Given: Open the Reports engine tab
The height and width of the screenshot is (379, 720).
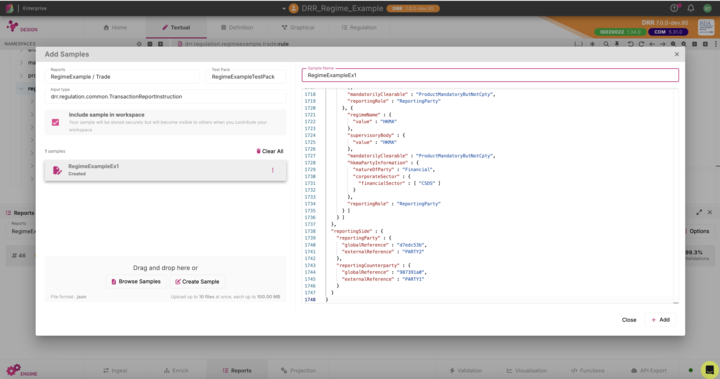Looking at the screenshot, I should tap(237, 370).
